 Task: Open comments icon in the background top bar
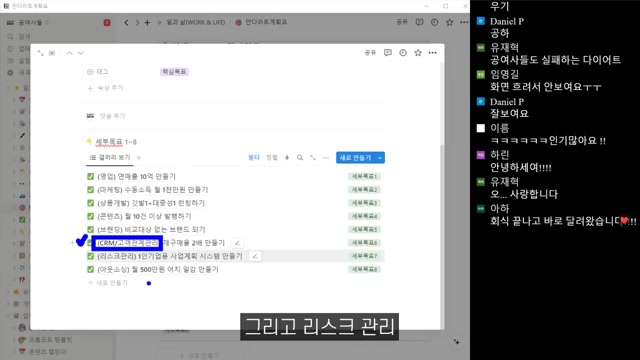(419, 22)
